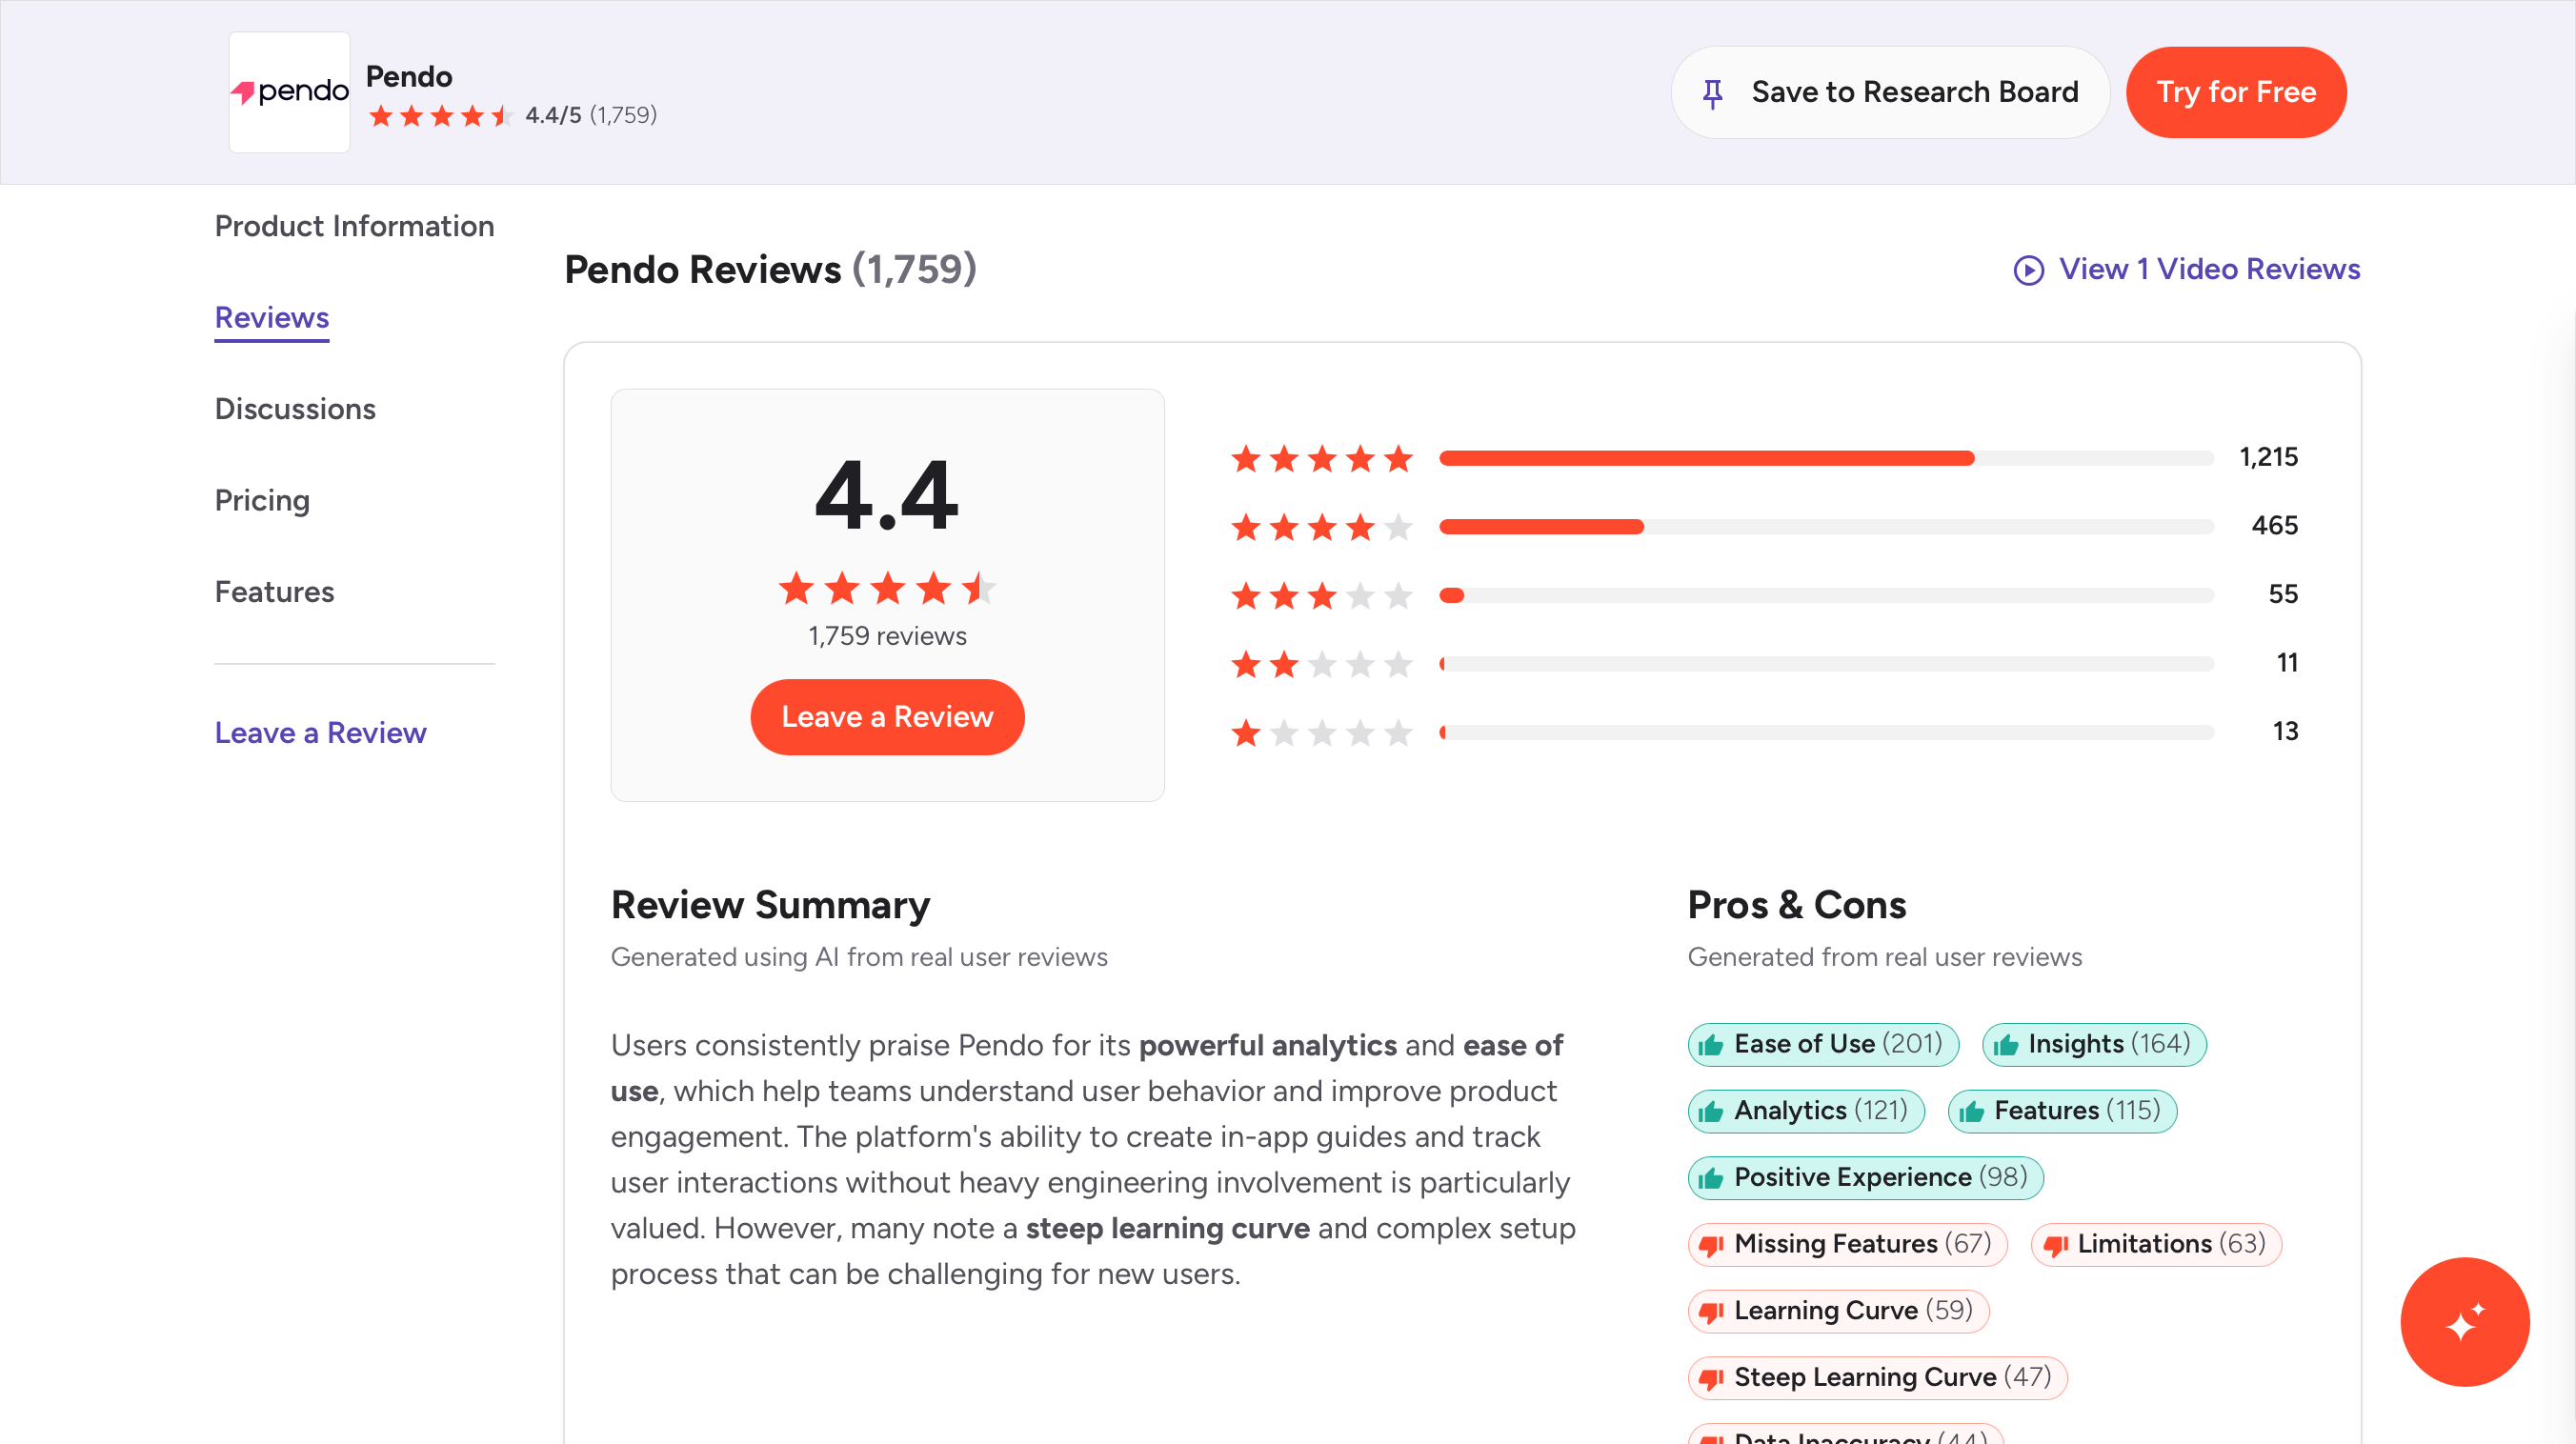Open the Discussions section in sidebar
This screenshot has height=1444, width=2576.
[x=295, y=409]
